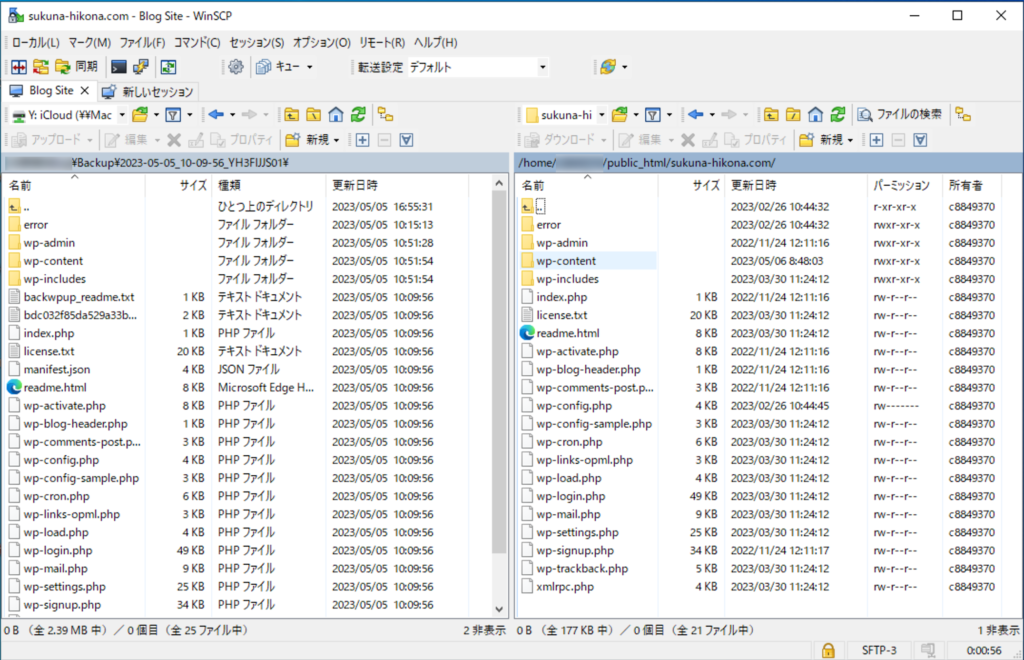Expand the arrow beside the globe refresh icon

pos(625,67)
